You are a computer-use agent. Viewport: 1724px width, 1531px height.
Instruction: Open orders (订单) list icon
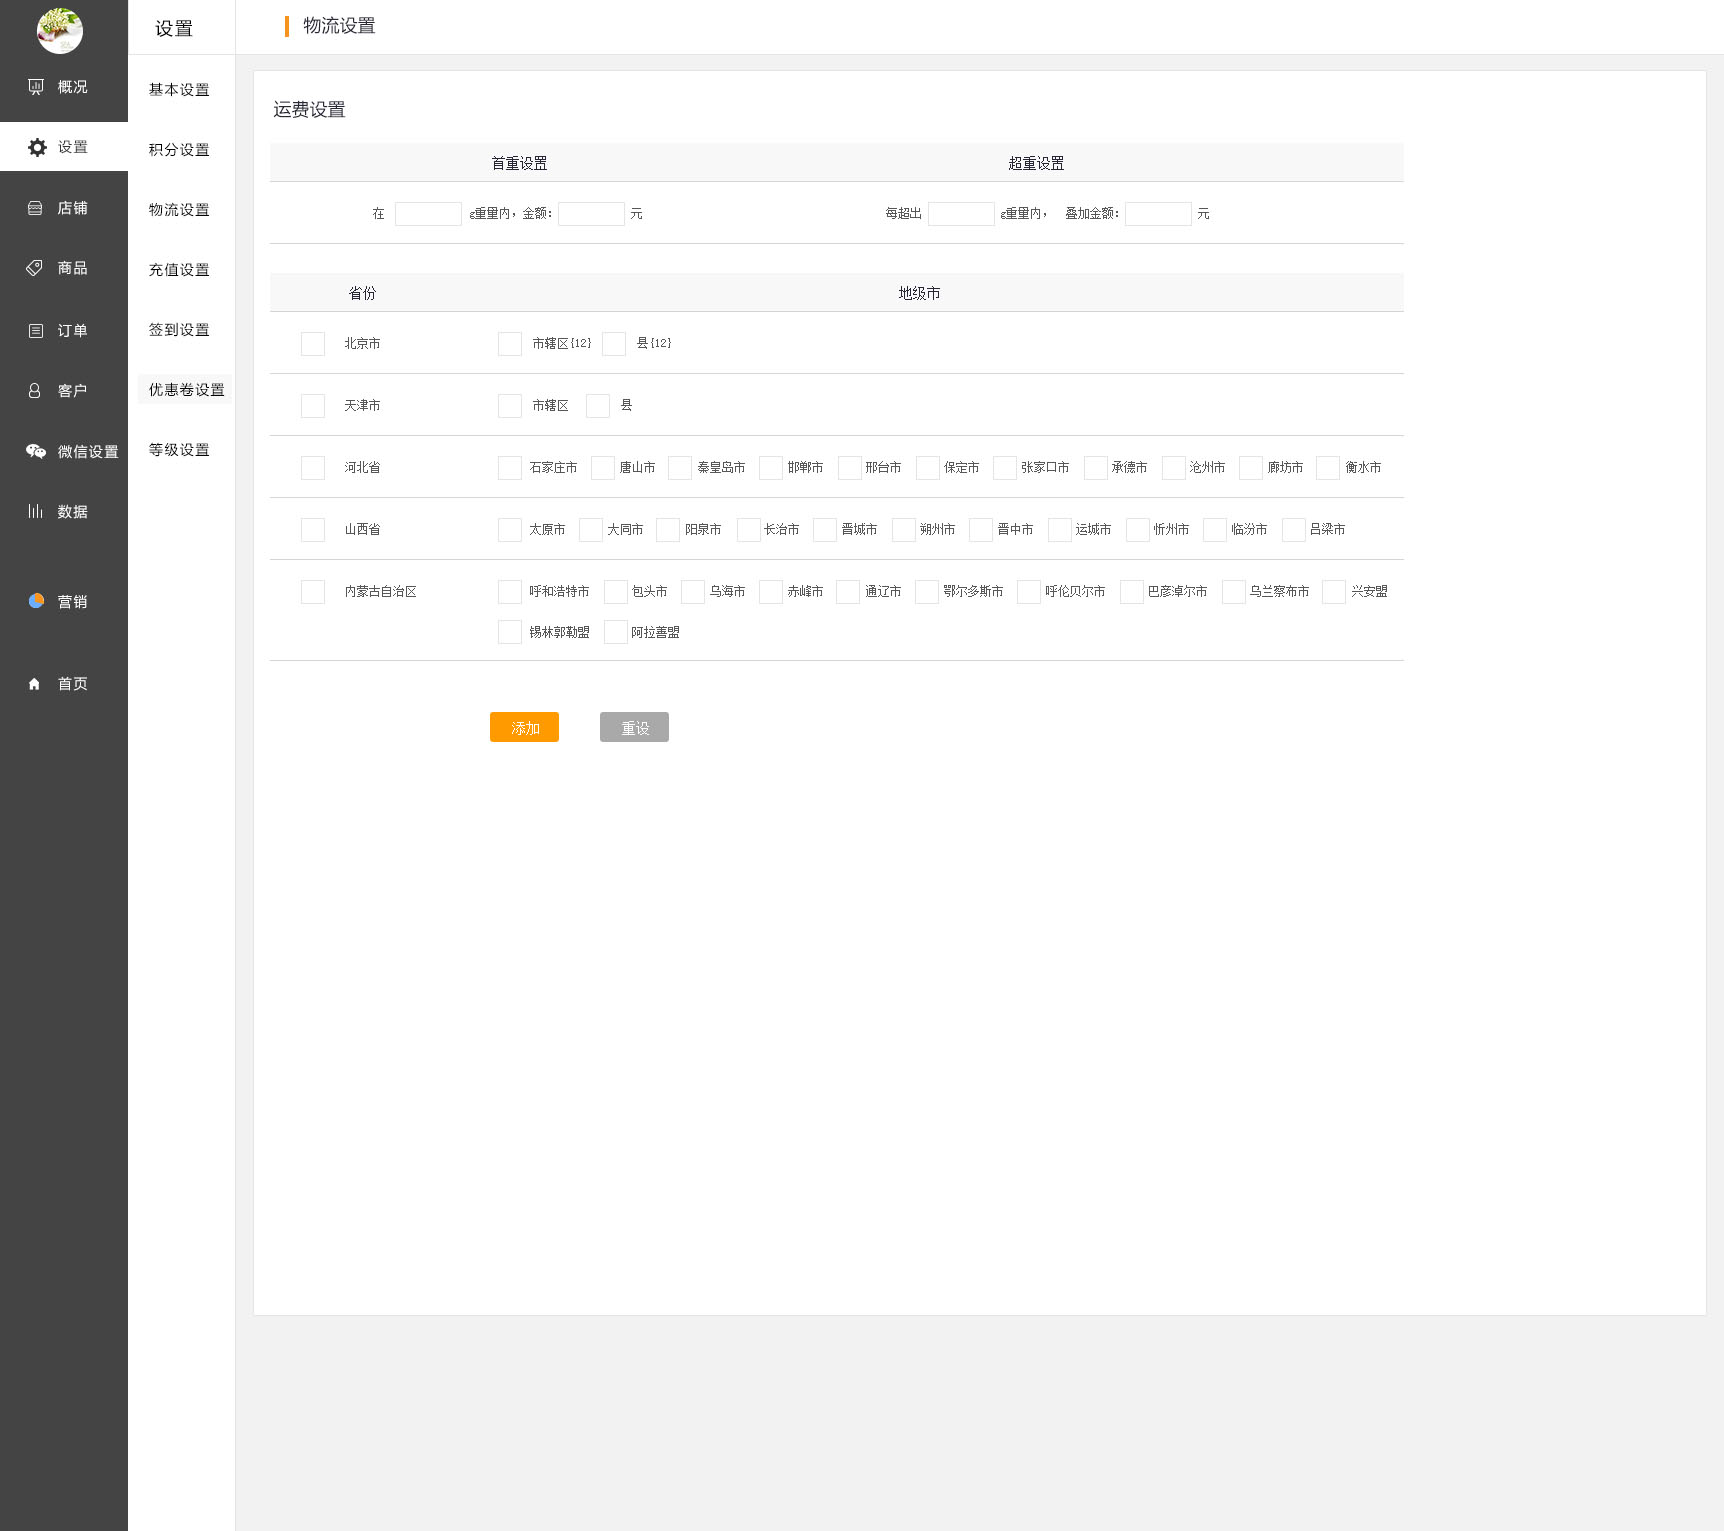point(36,331)
